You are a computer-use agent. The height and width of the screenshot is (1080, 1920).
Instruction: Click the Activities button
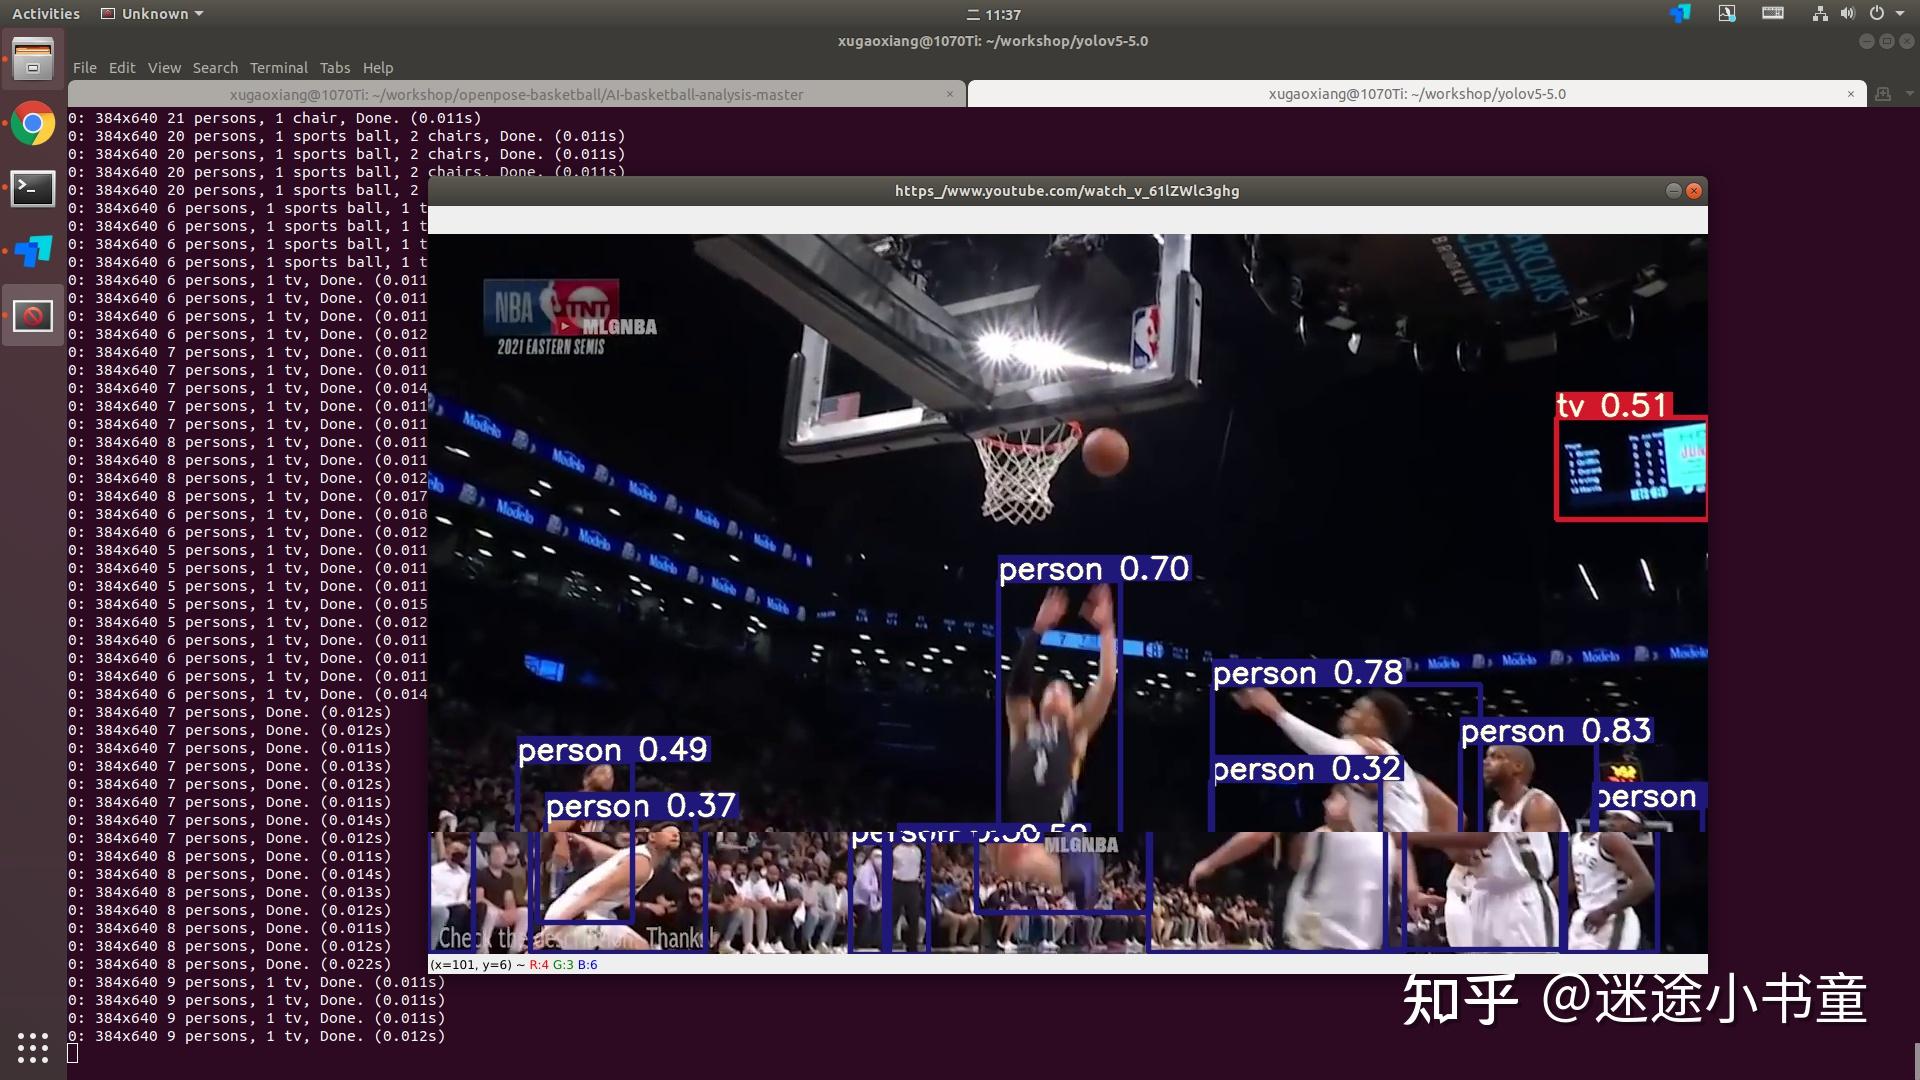coord(45,14)
